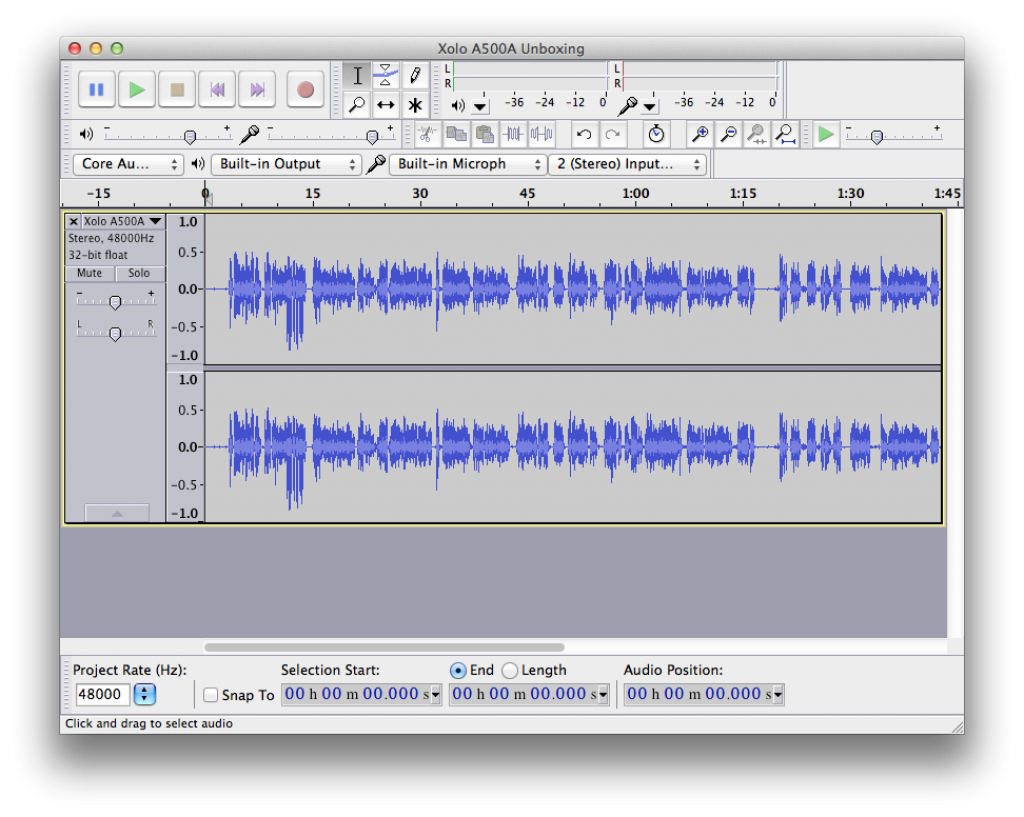This screenshot has height=817, width=1024.
Task: Enable the Snap To checkbox
Action: (210, 695)
